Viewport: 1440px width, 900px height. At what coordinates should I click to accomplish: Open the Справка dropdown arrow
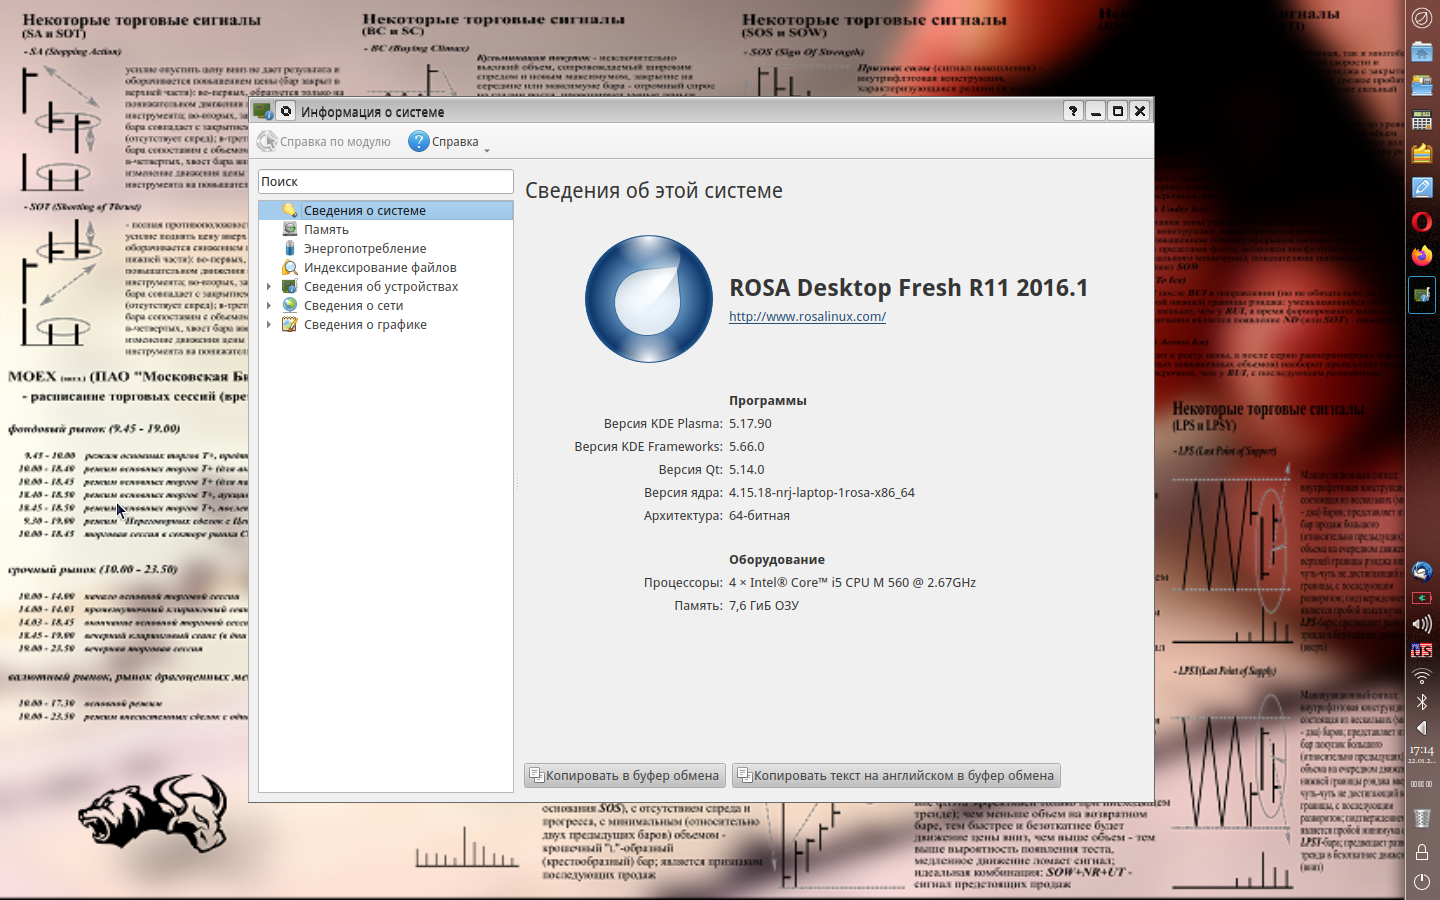tap(487, 149)
